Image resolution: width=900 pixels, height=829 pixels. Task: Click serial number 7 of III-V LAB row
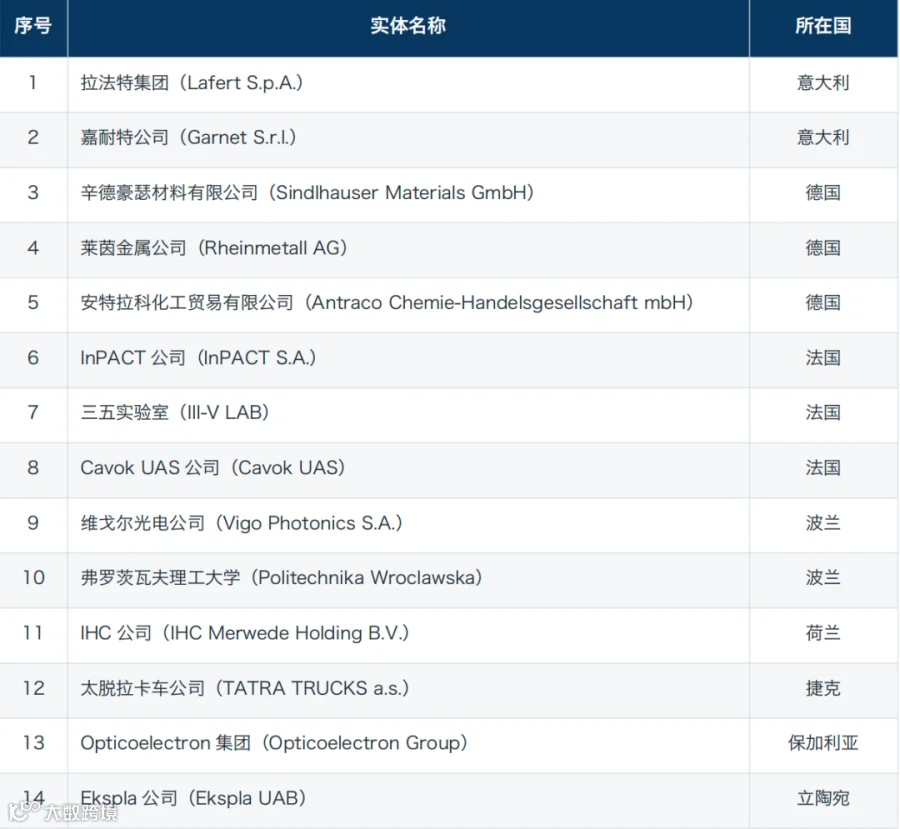[33, 413]
